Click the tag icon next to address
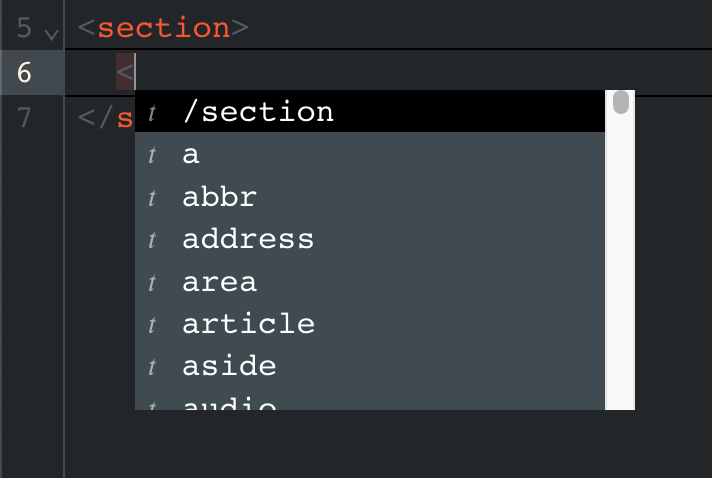The width and height of the screenshot is (712, 478). point(152,240)
